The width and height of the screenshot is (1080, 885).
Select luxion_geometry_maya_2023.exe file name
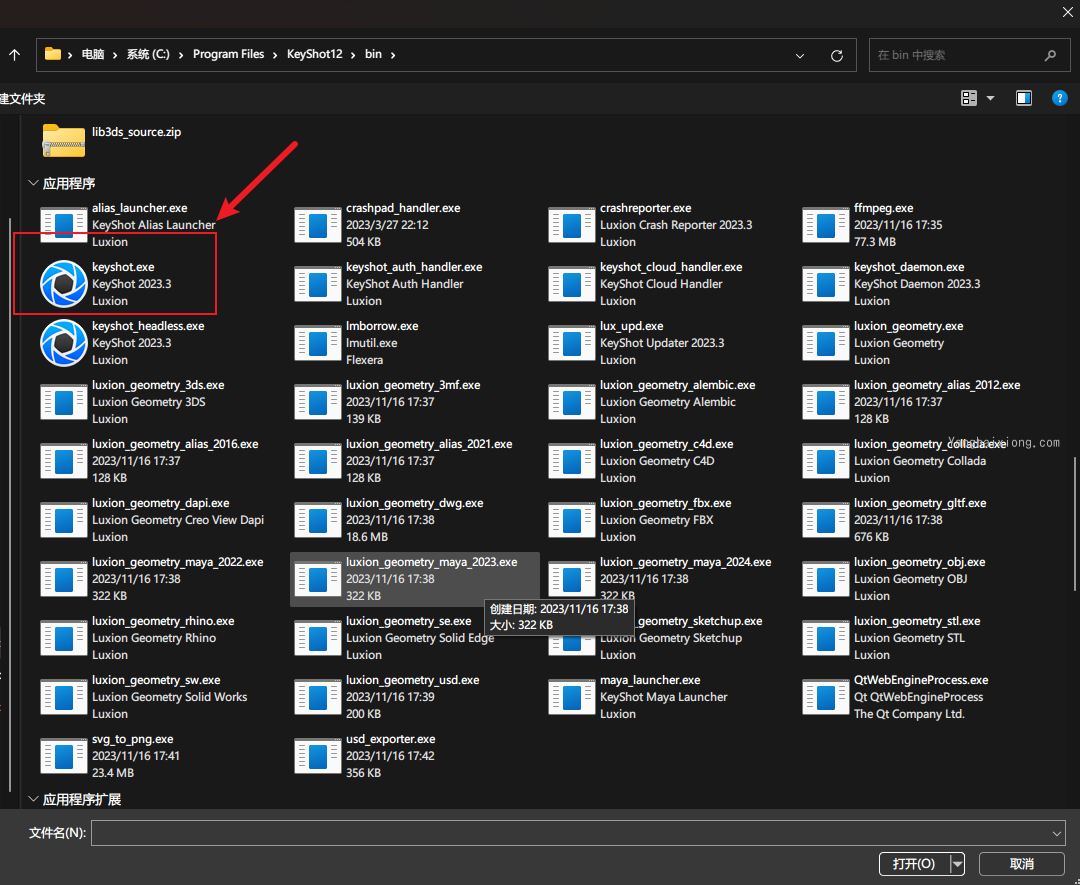(x=432, y=562)
